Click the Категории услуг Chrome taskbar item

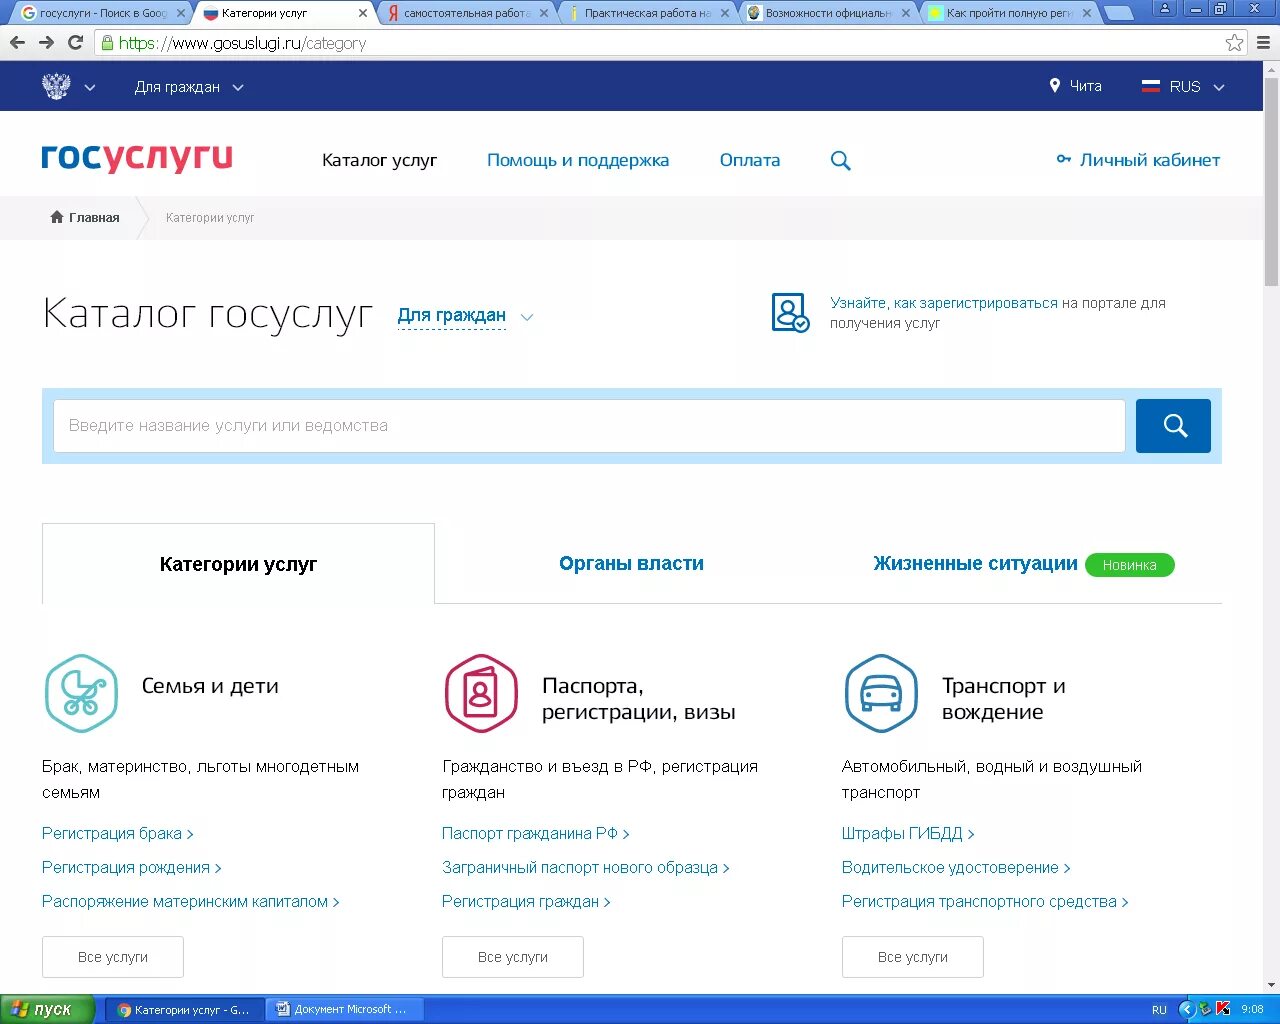point(184,1009)
